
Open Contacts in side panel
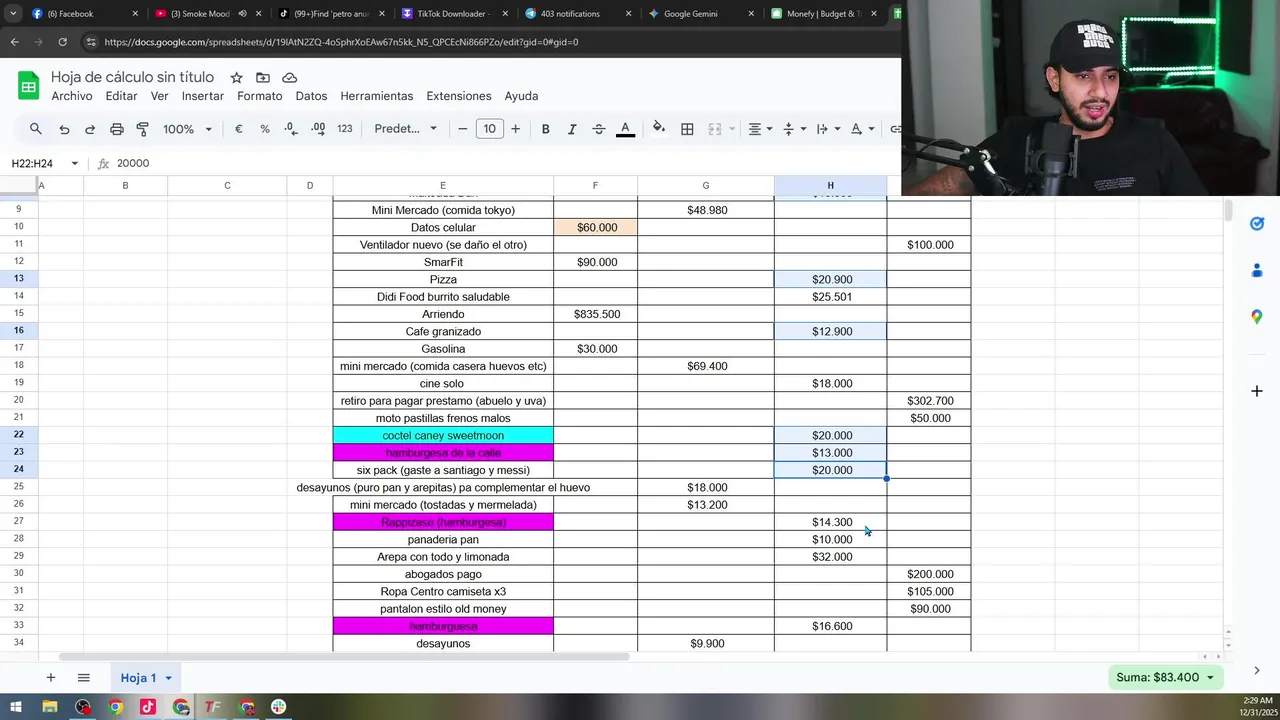coord(1257,270)
